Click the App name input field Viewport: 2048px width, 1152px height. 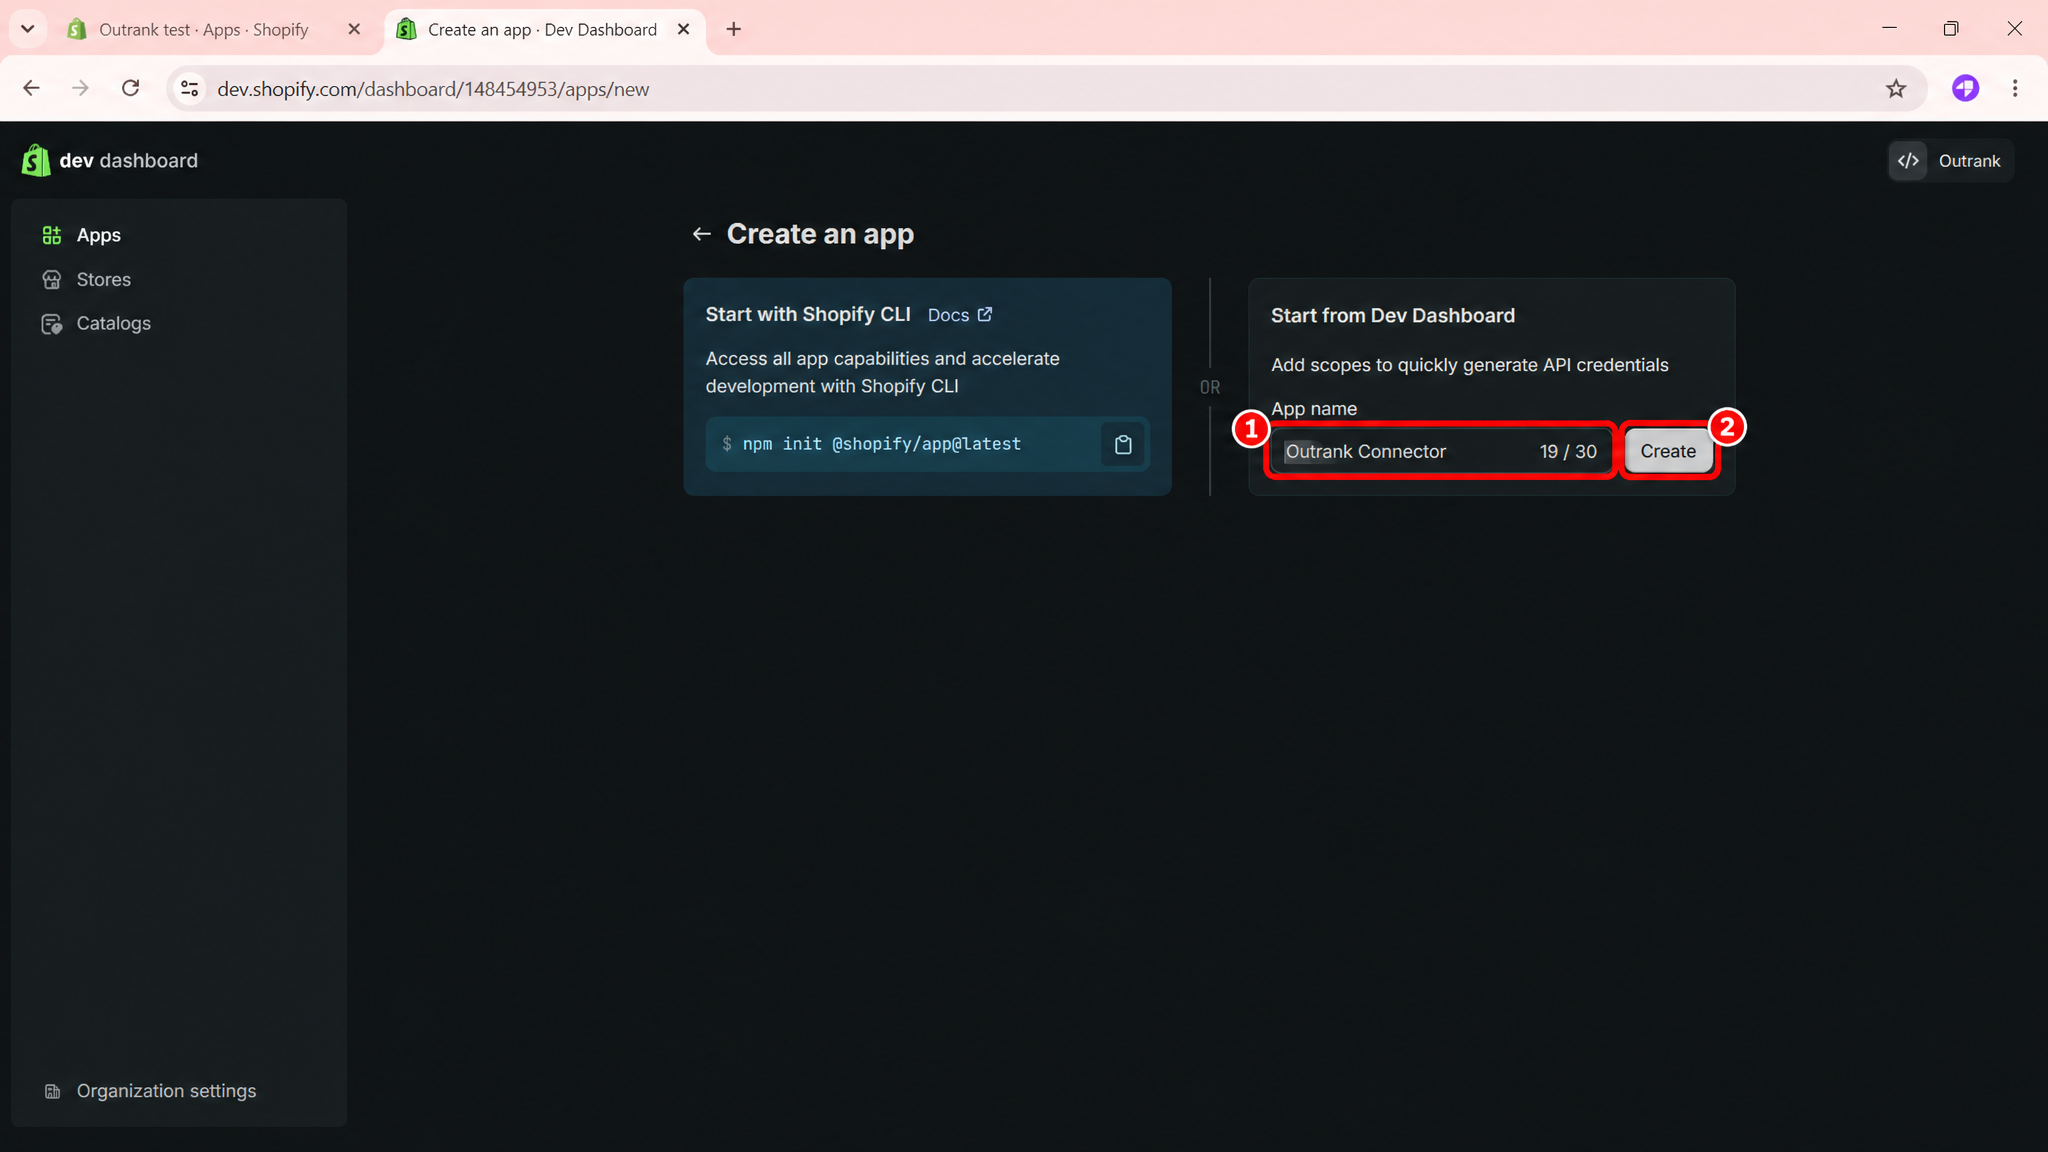1441,451
